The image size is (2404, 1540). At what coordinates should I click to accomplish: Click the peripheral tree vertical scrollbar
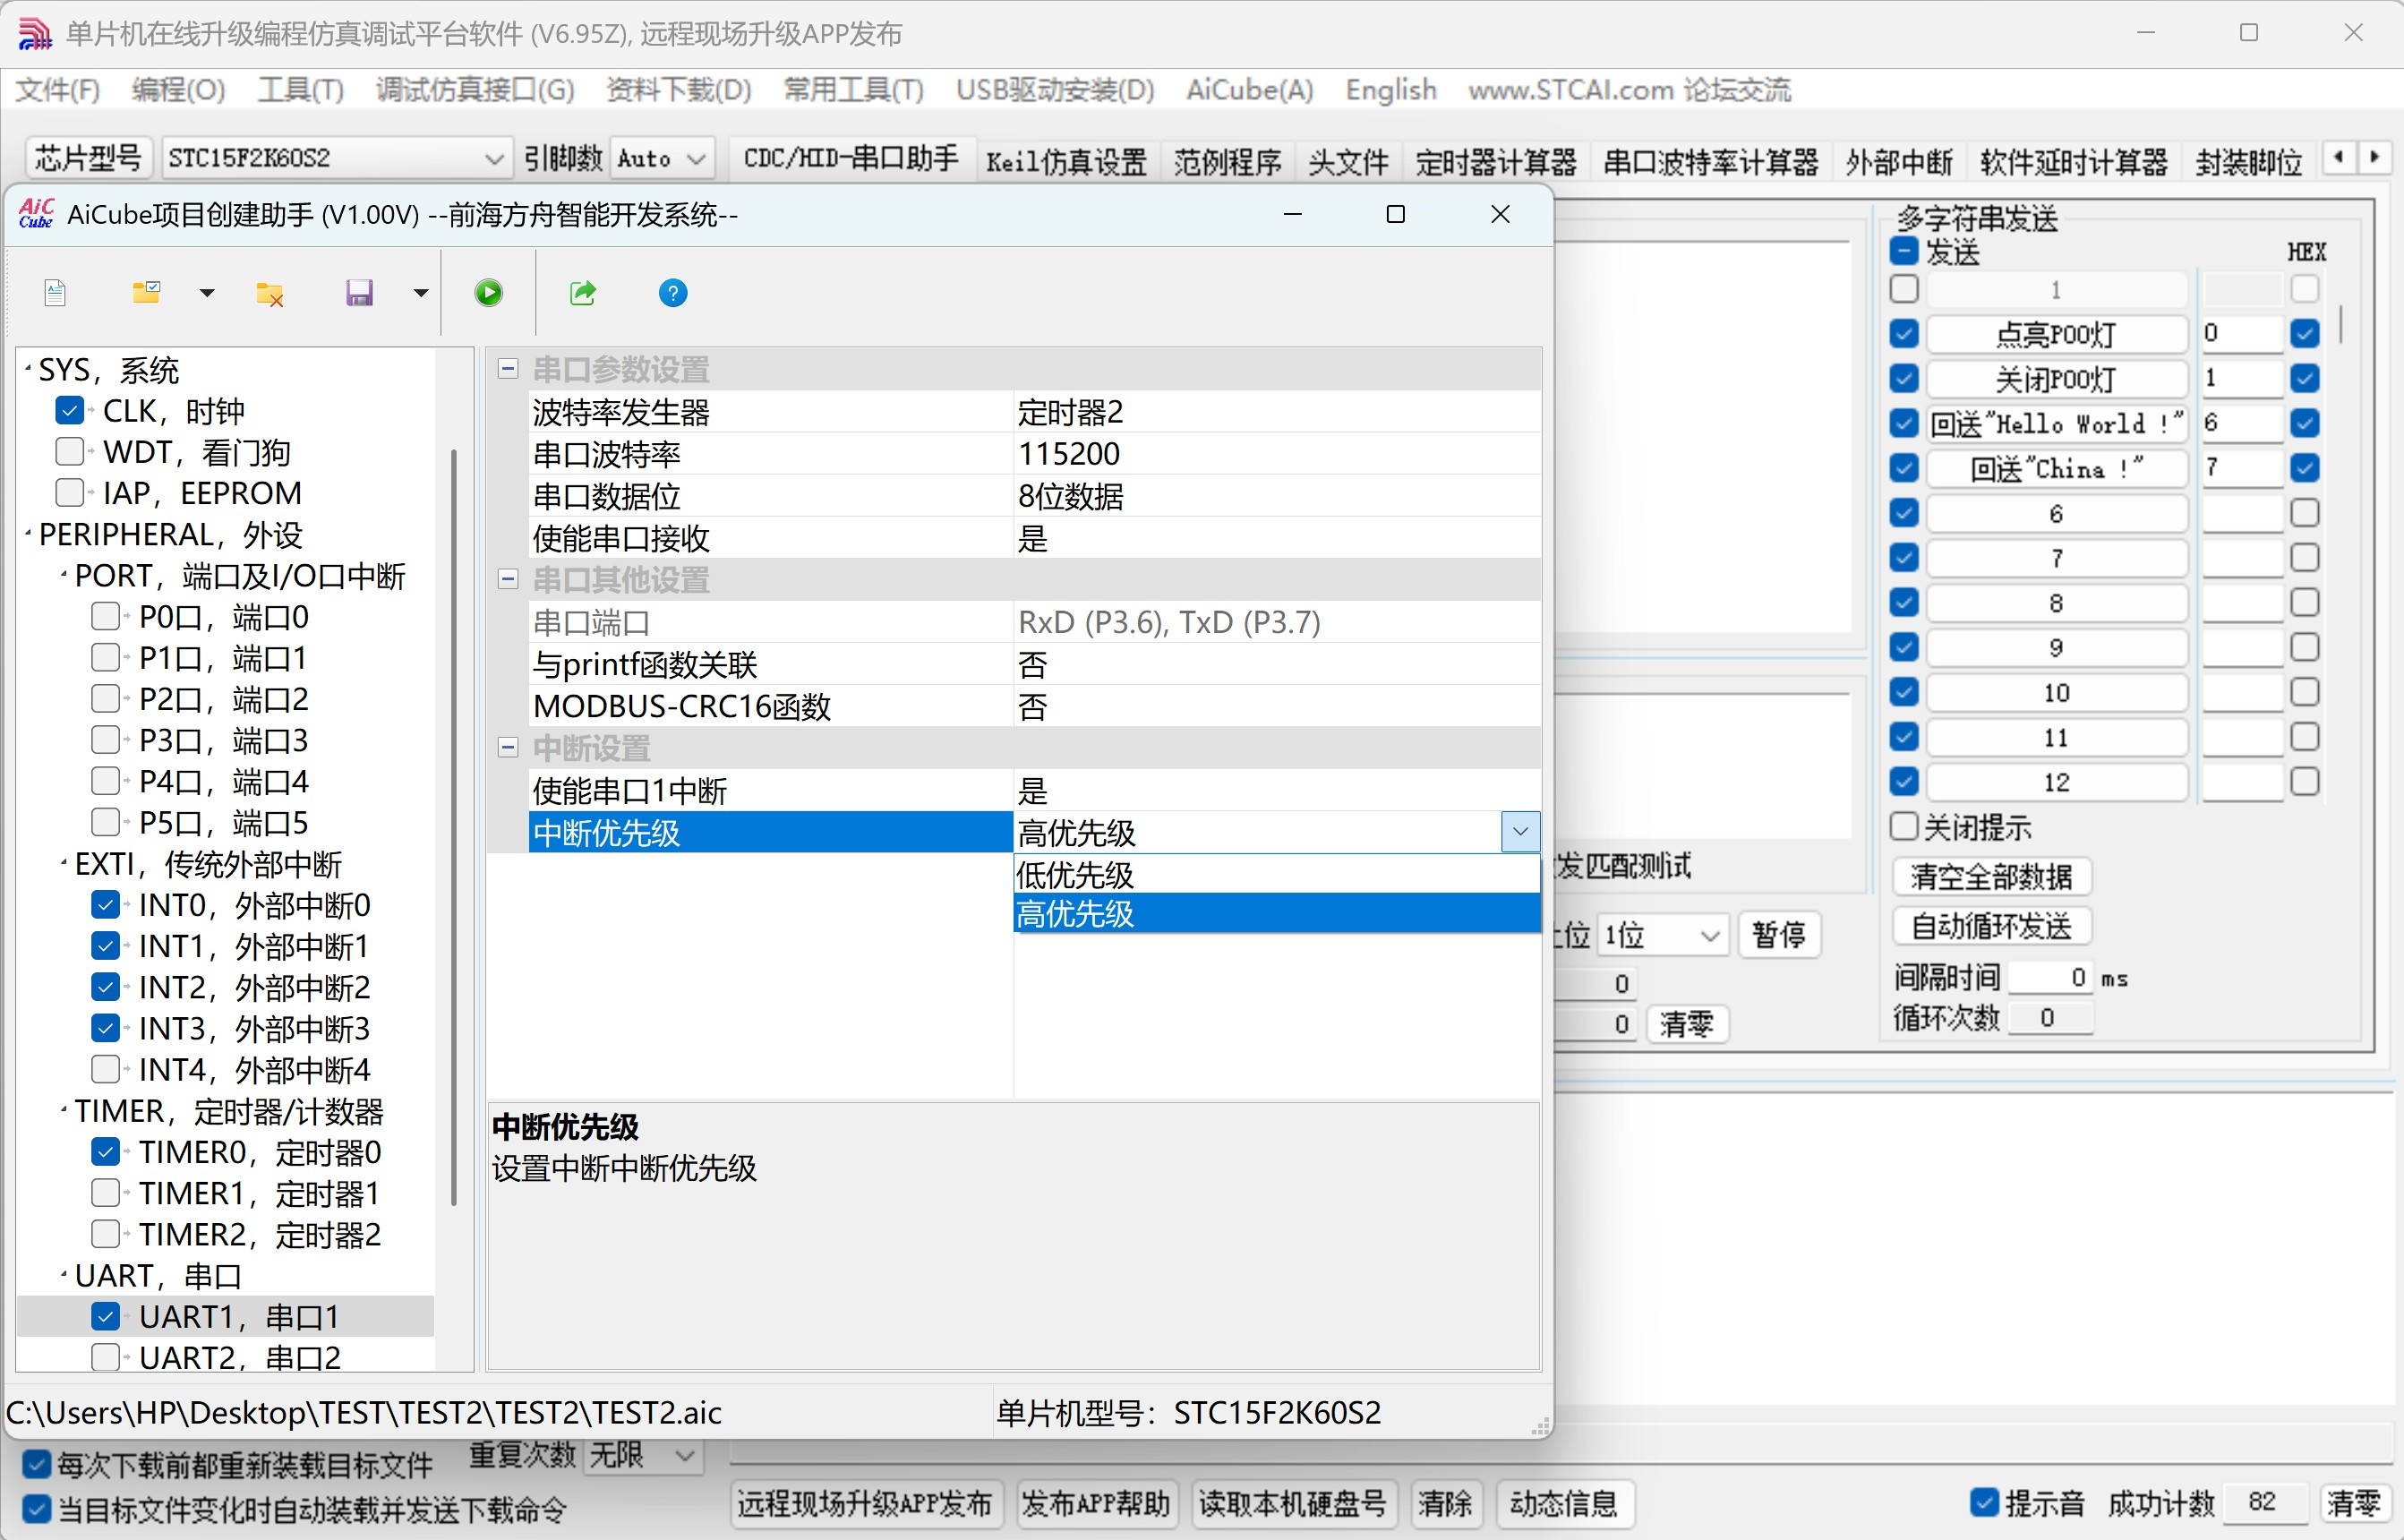[454, 830]
